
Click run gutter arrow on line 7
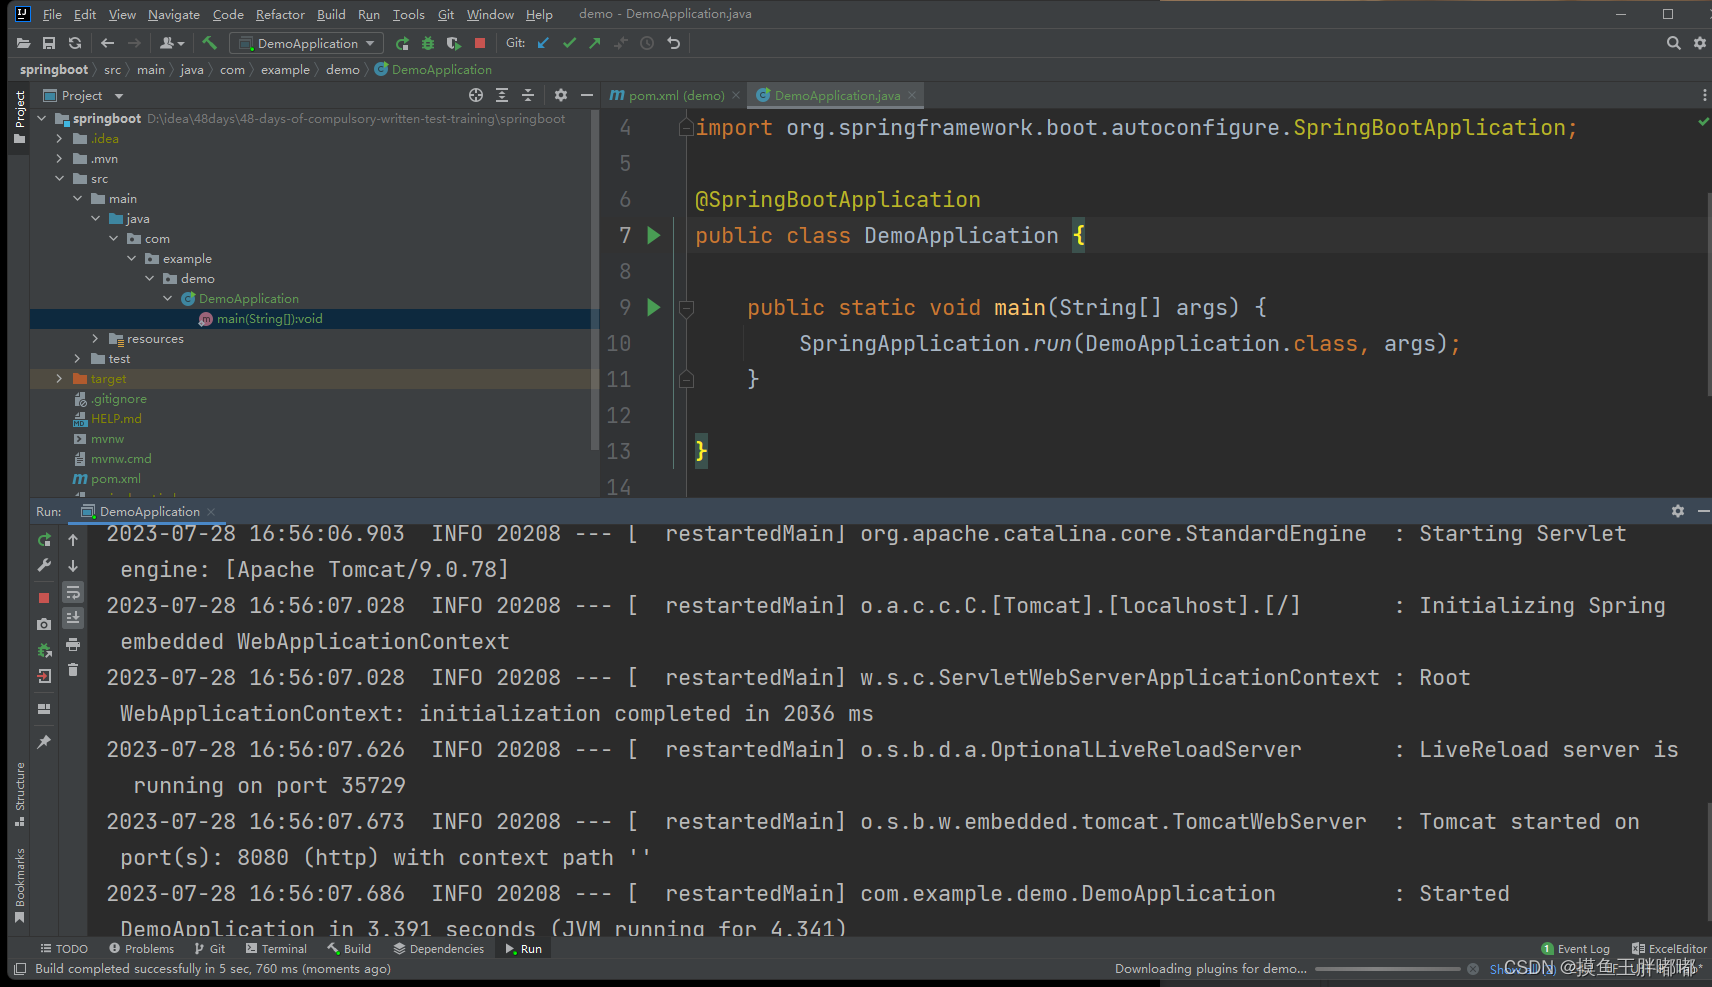[654, 235]
